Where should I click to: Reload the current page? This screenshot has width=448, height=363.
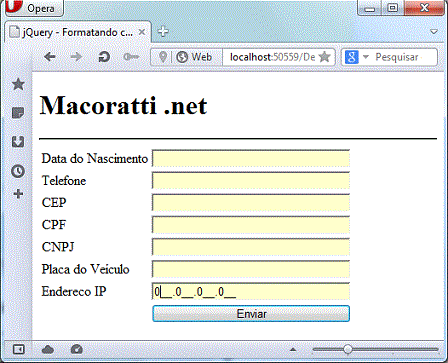click(x=104, y=57)
